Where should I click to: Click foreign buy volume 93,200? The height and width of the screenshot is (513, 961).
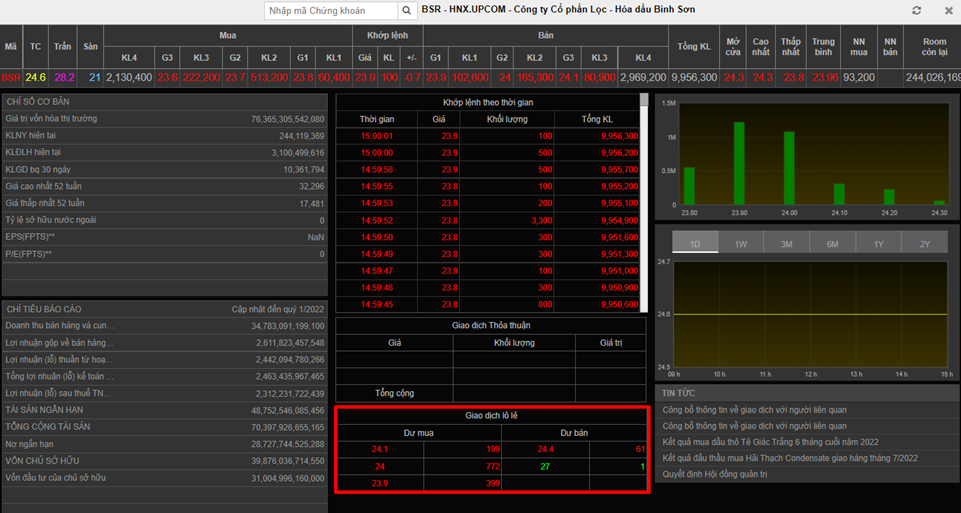859,77
